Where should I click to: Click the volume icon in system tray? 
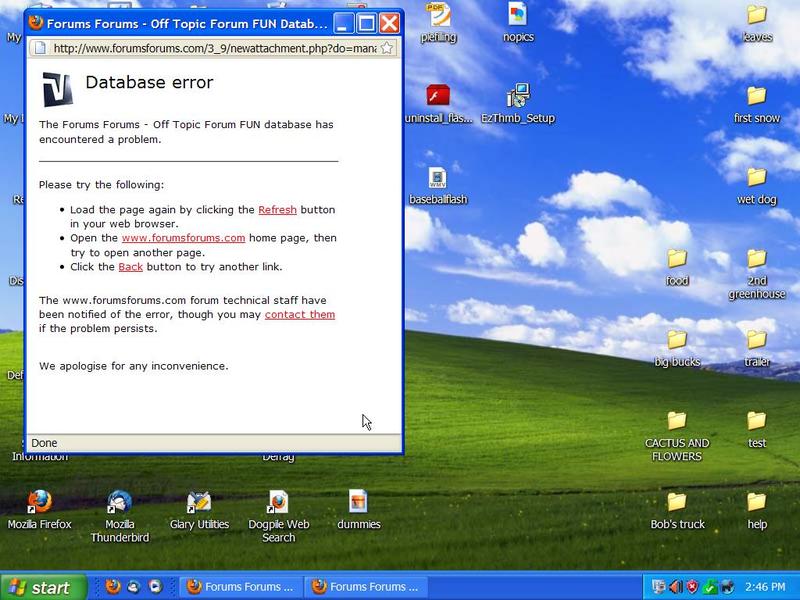[676, 587]
